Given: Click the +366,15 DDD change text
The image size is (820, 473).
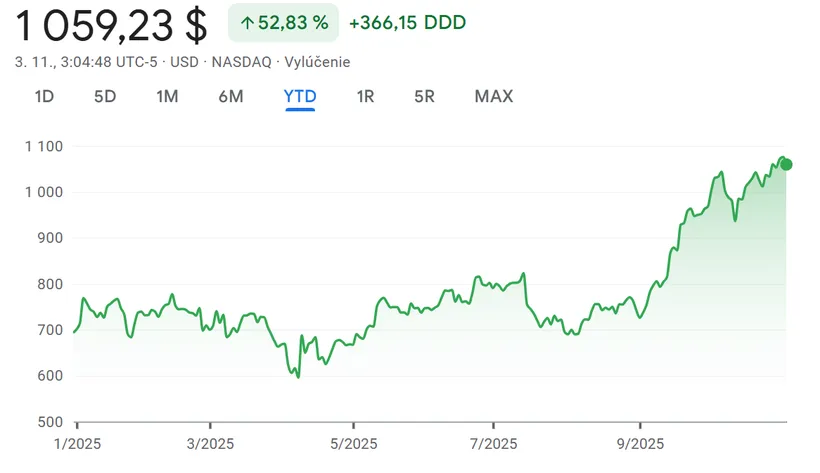Looking at the screenshot, I should (x=407, y=23).
